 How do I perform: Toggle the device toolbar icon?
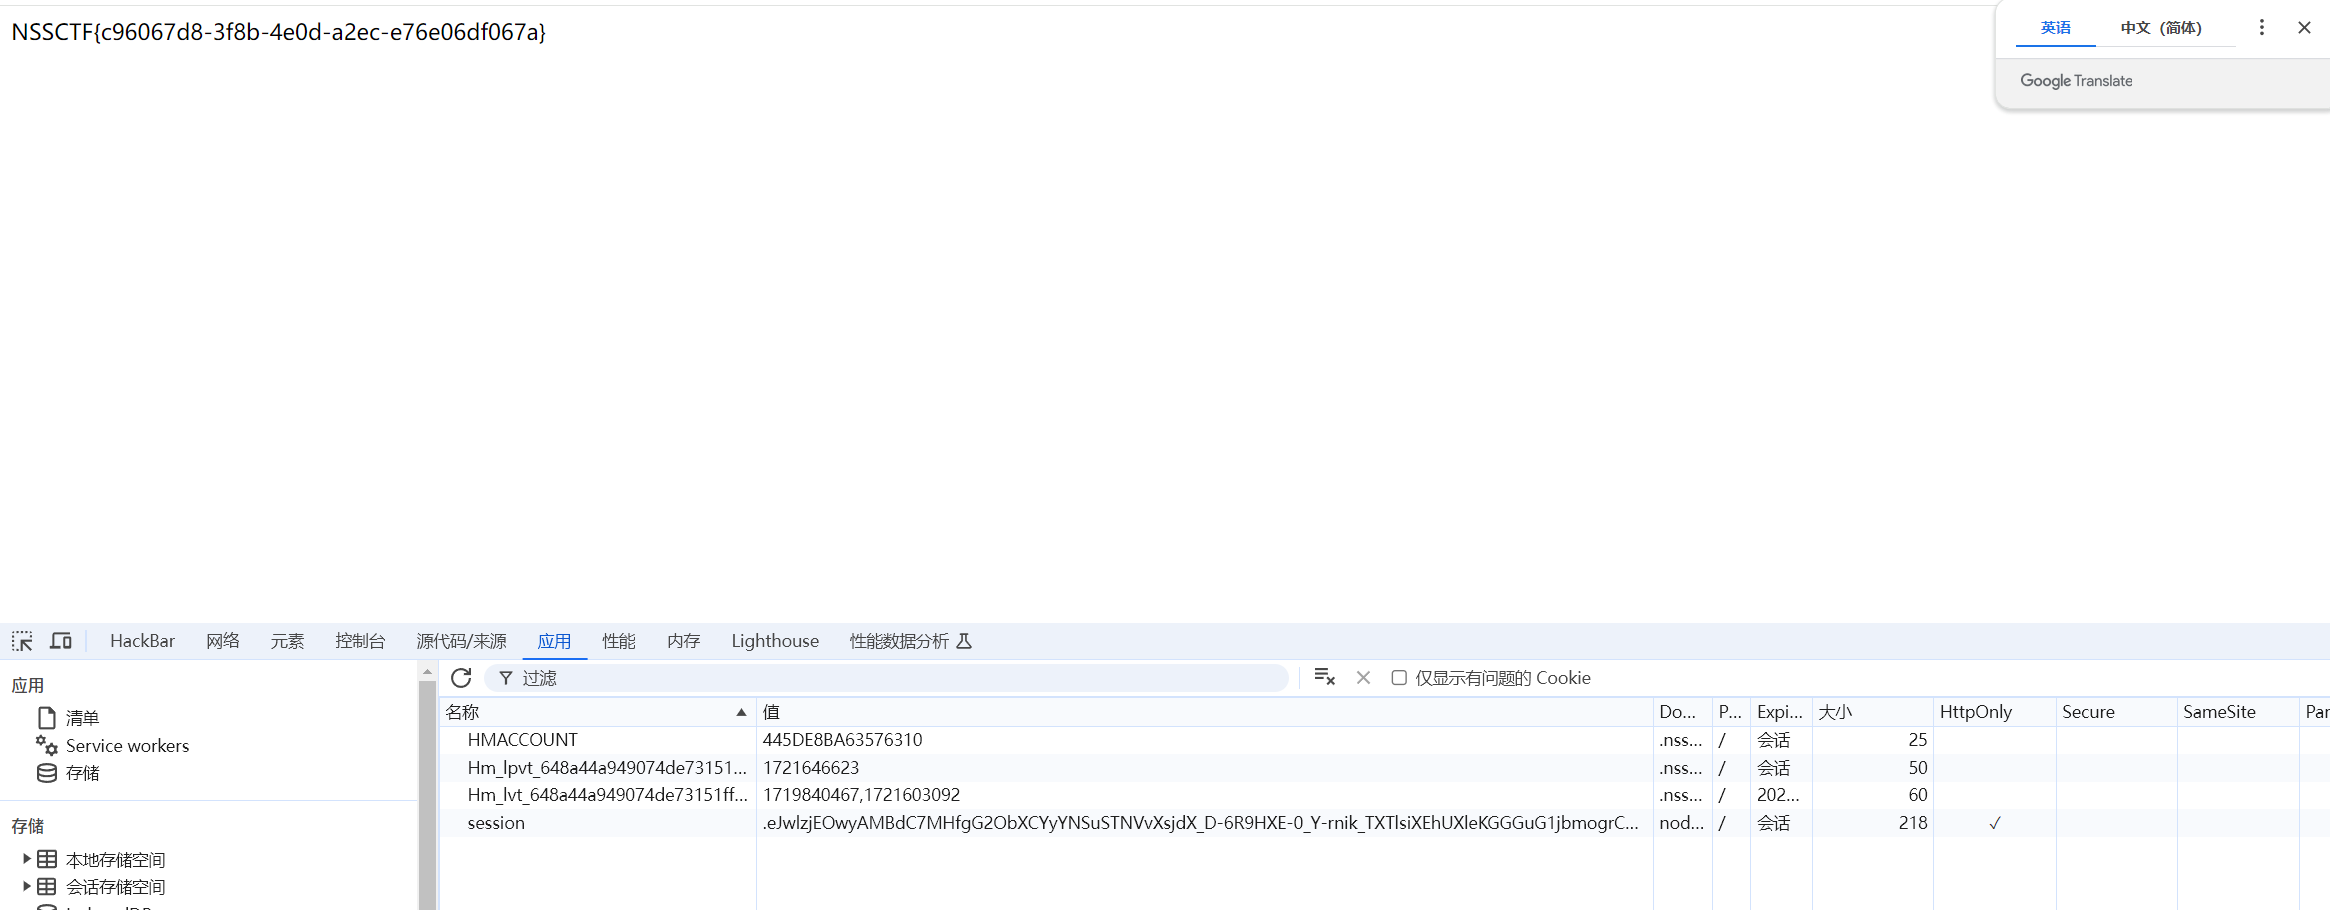[x=61, y=641]
